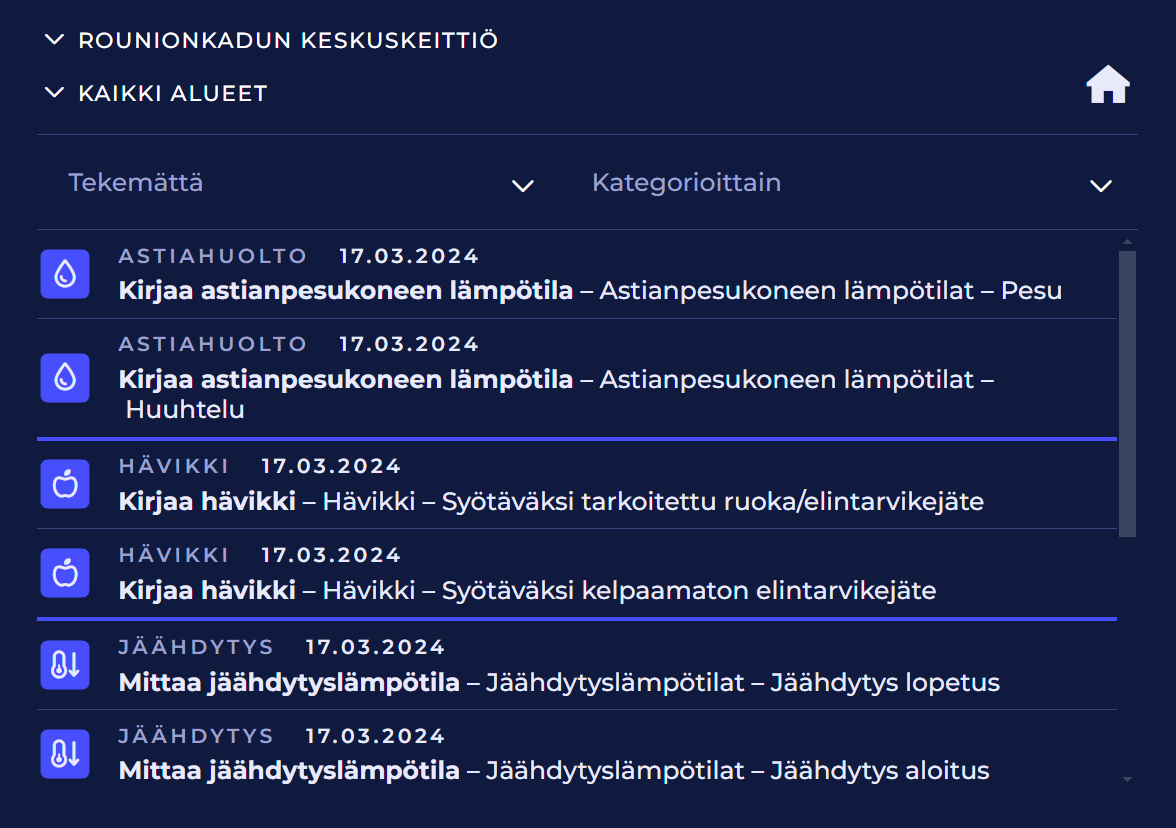This screenshot has width=1176, height=828.
Task: Click the scrollbar down arrow
Action: [x=1127, y=778]
